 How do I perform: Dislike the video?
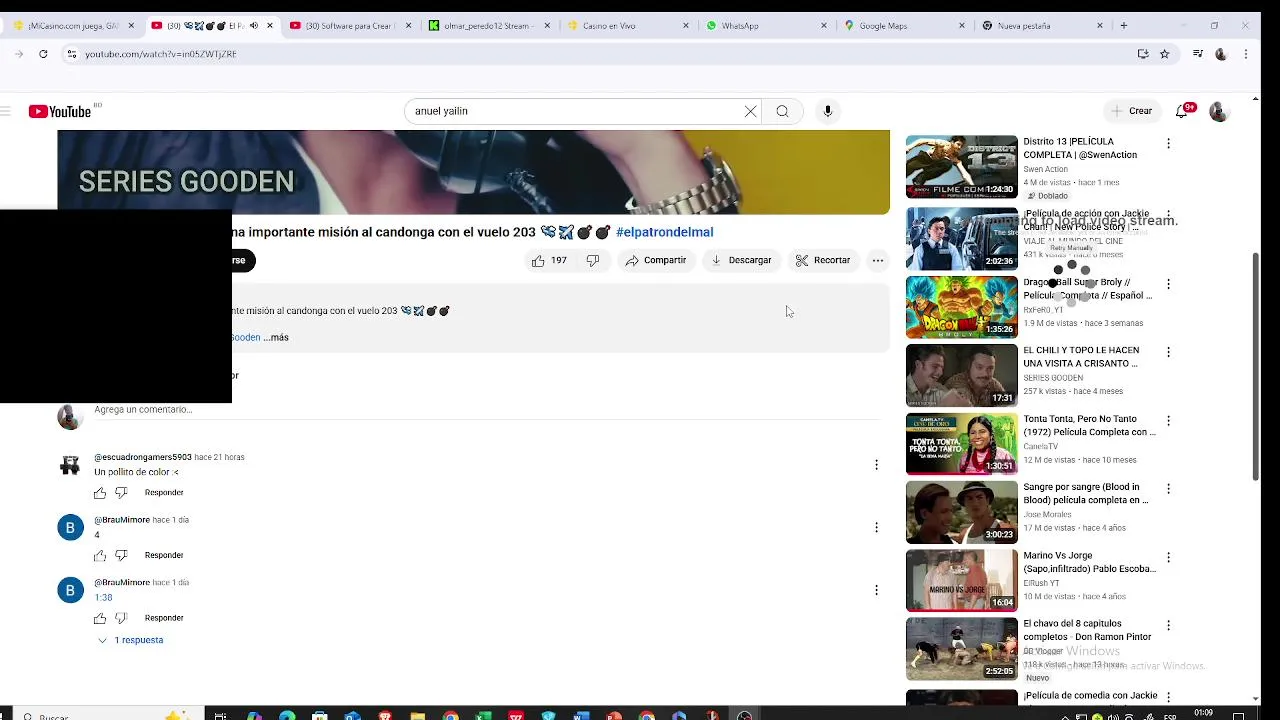[x=592, y=260]
